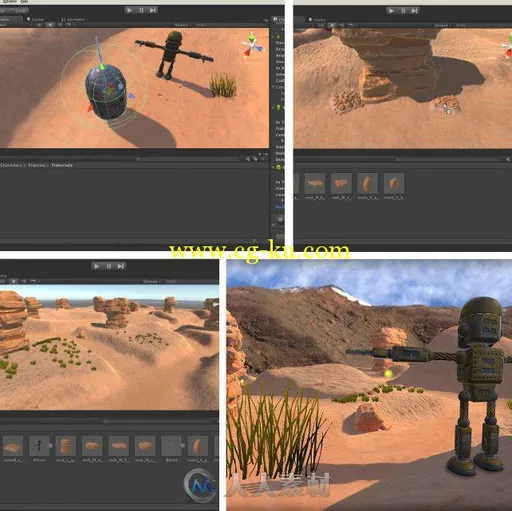This screenshot has width=512, height=511.
Task: Click Enemies folder in project breadcrumb
Action: pos(36,165)
